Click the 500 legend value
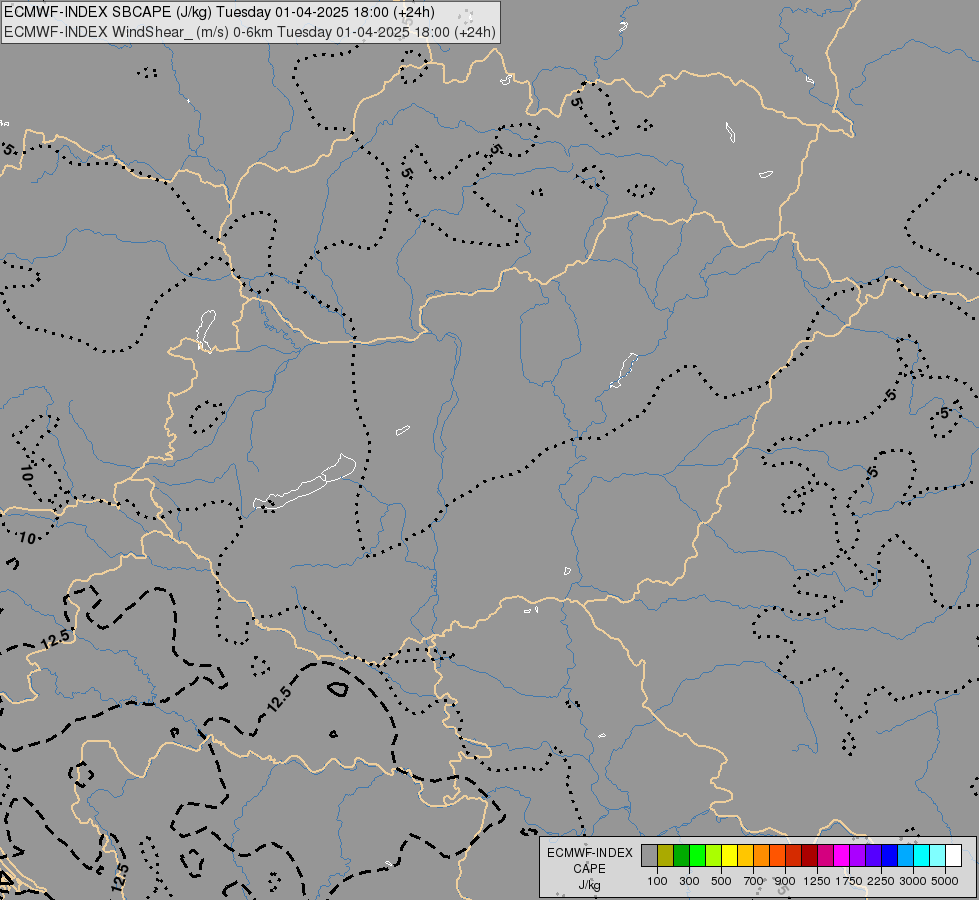This screenshot has height=900, width=979. click(721, 881)
